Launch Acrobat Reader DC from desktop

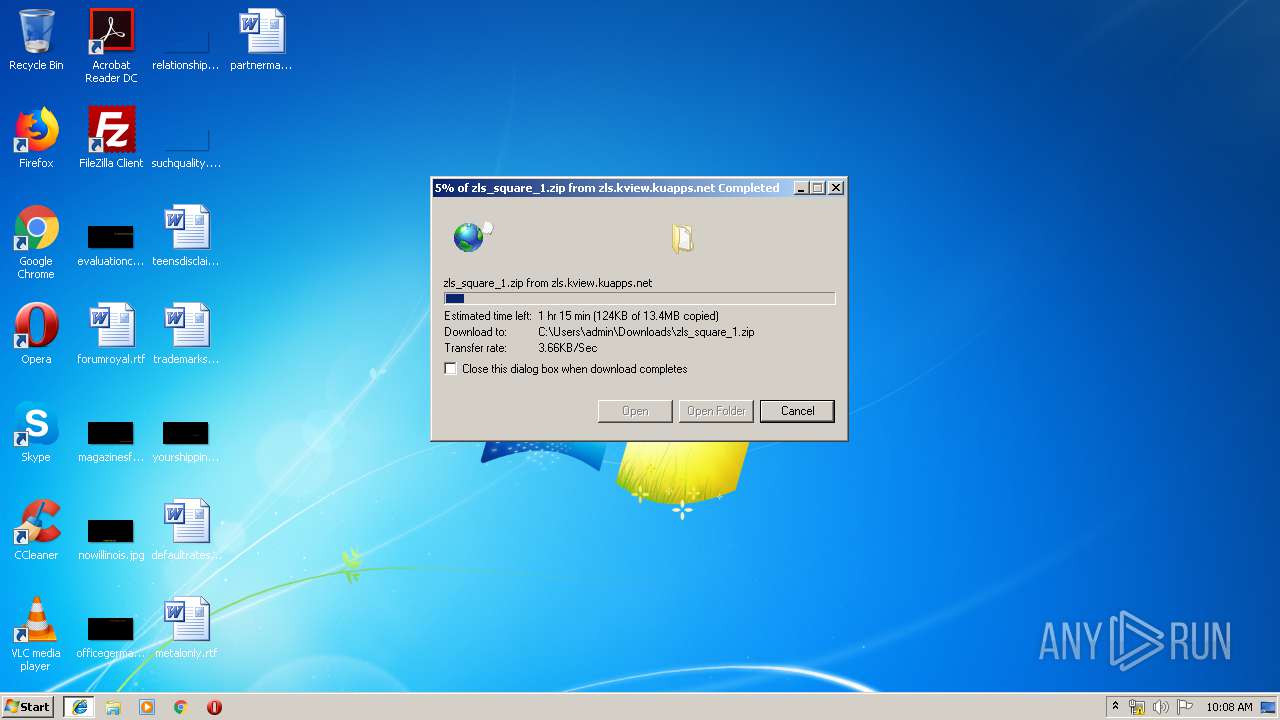111,45
